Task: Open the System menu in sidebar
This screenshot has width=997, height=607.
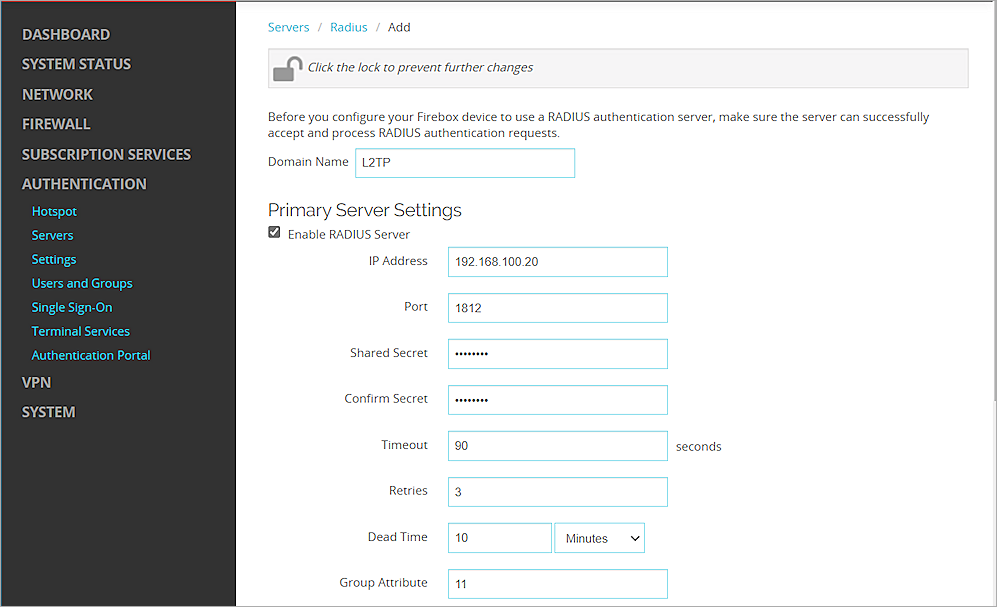Action: (x=48, y=412)
